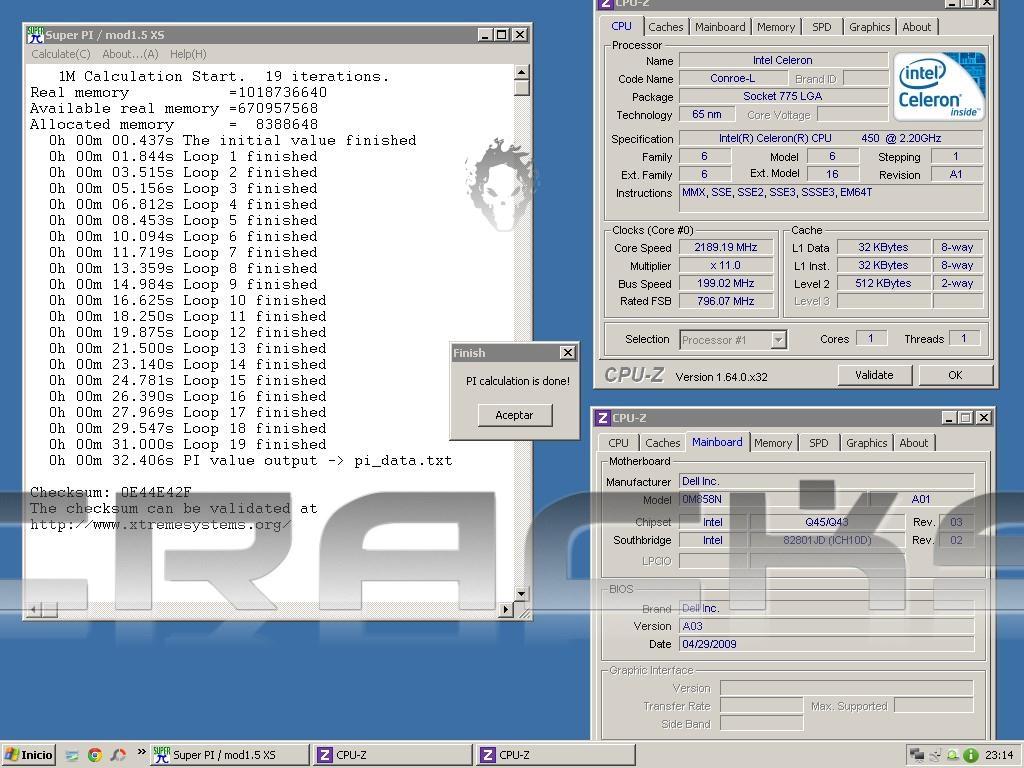1024x768 pixels.
Task: Click the Multiplier value x 11.0
Action: click(726, 266)
